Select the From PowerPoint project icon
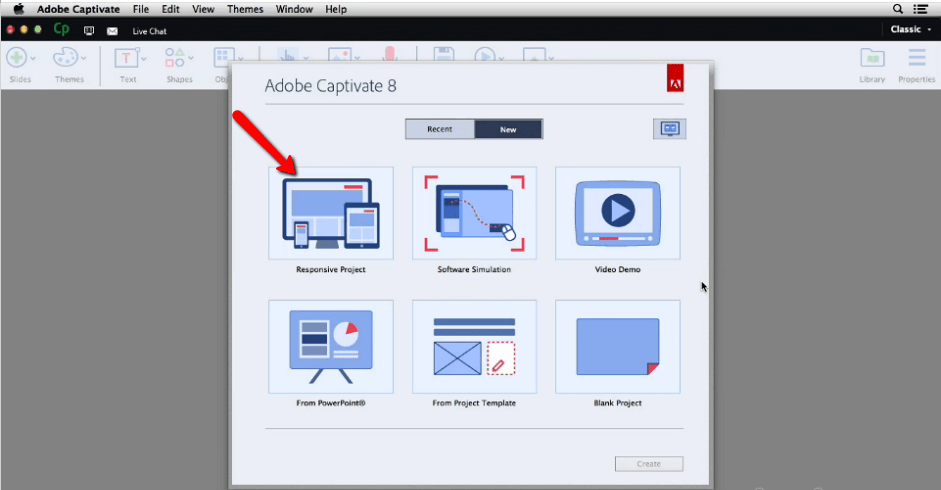941x490 pixels. pyautogui.click(x=331, y=346)
